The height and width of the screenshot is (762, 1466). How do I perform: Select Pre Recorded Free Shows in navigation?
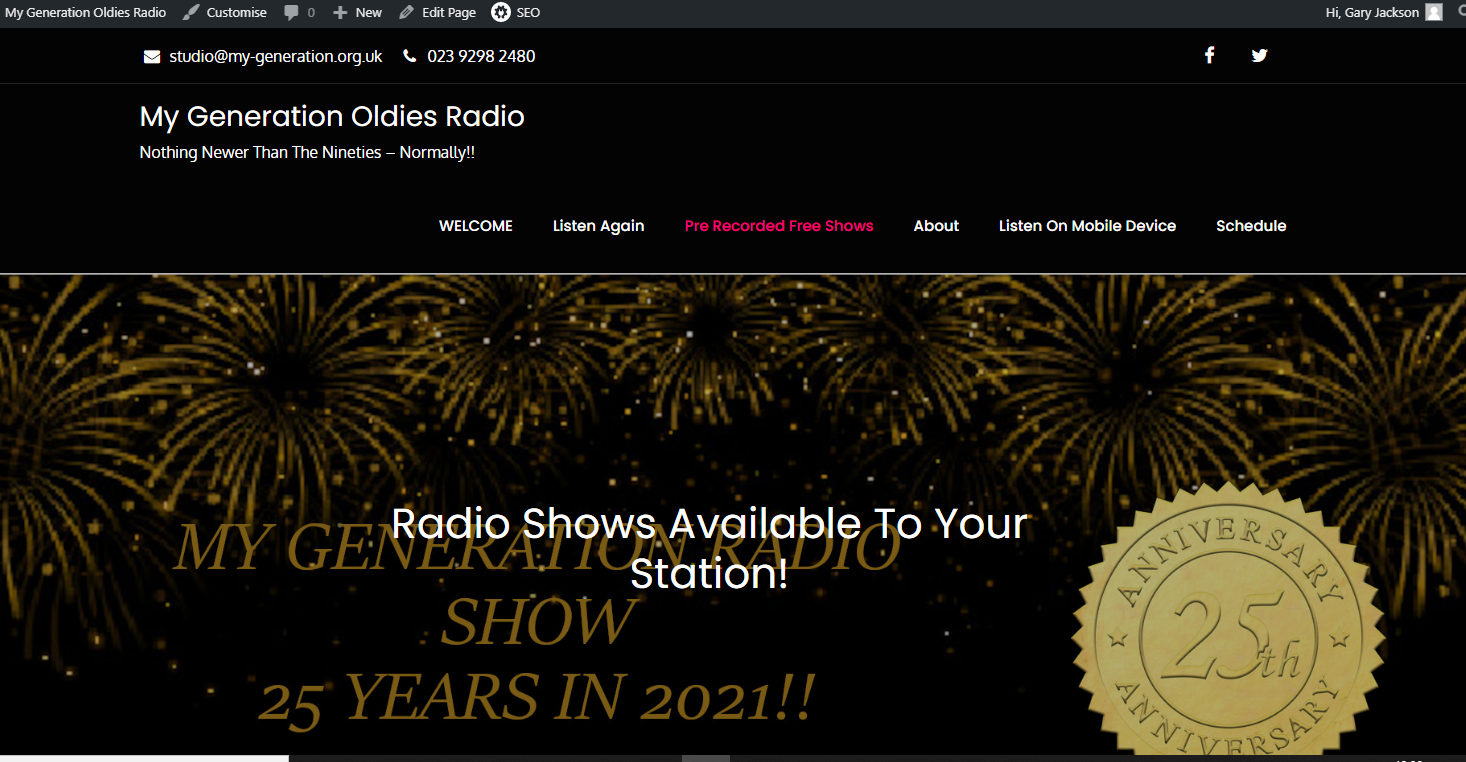(x=779, y=226)
